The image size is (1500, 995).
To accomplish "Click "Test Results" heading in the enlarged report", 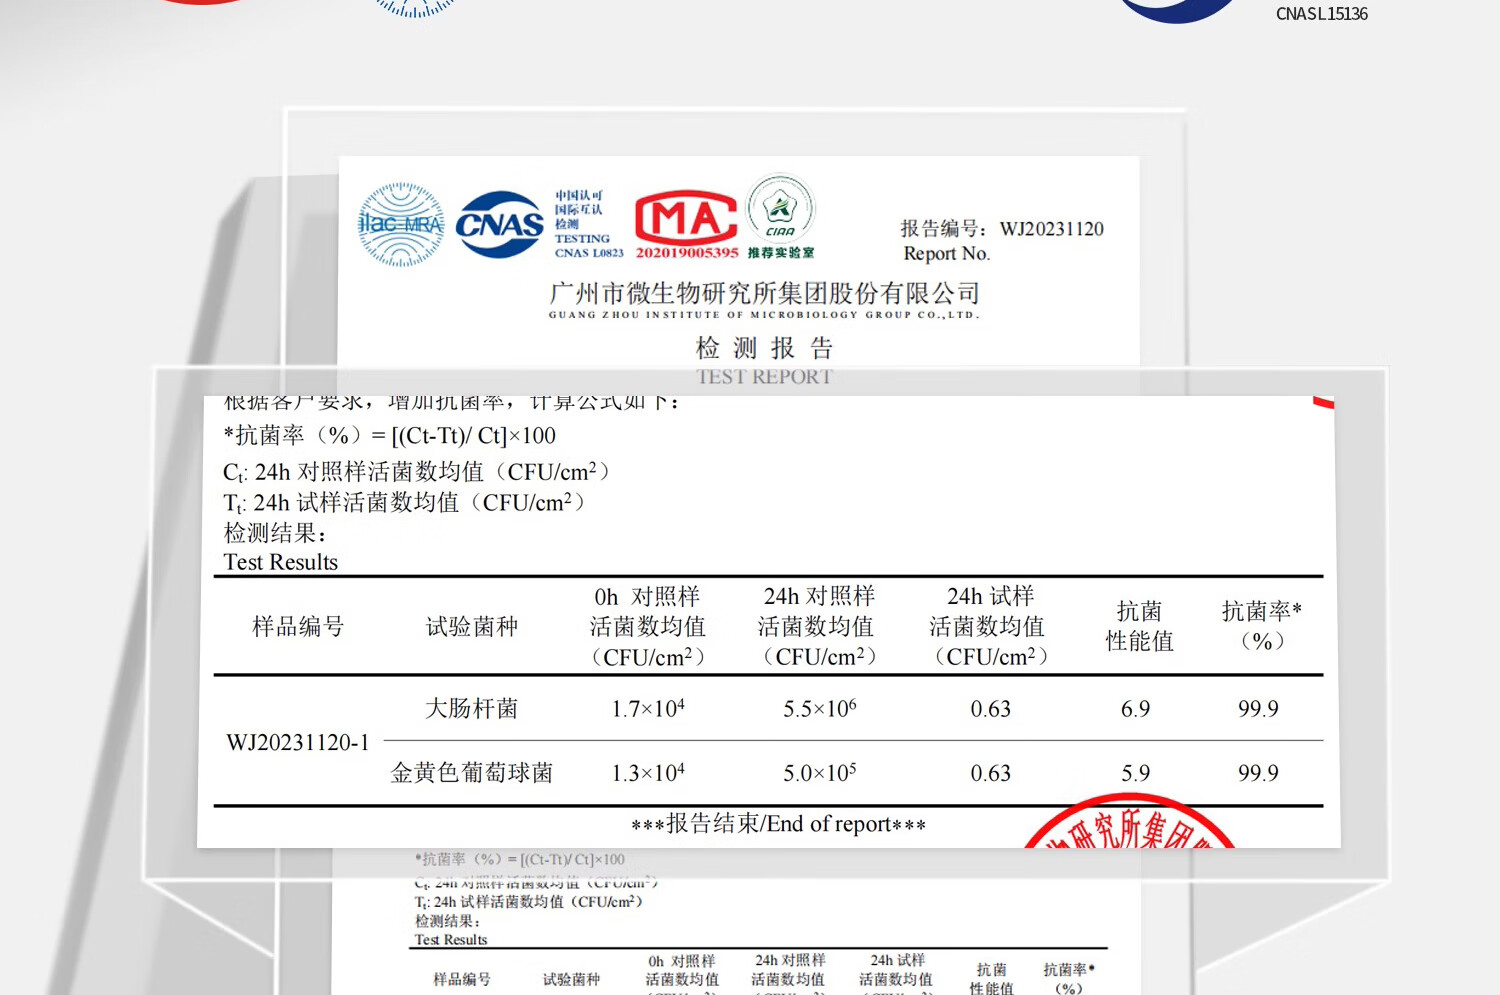I will point(281,562).
